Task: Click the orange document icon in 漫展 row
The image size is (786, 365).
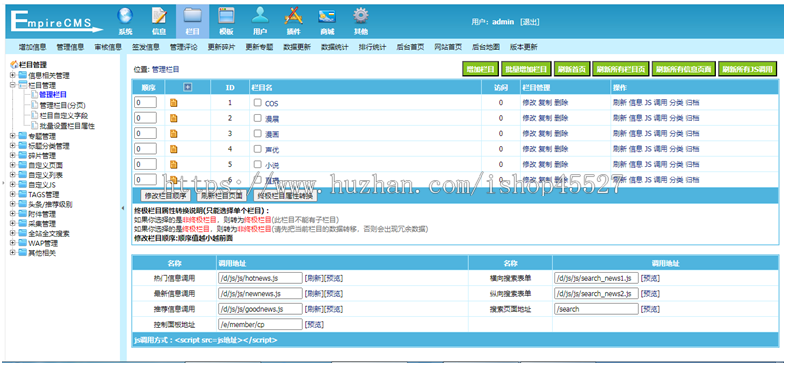Action: [174, 118]
